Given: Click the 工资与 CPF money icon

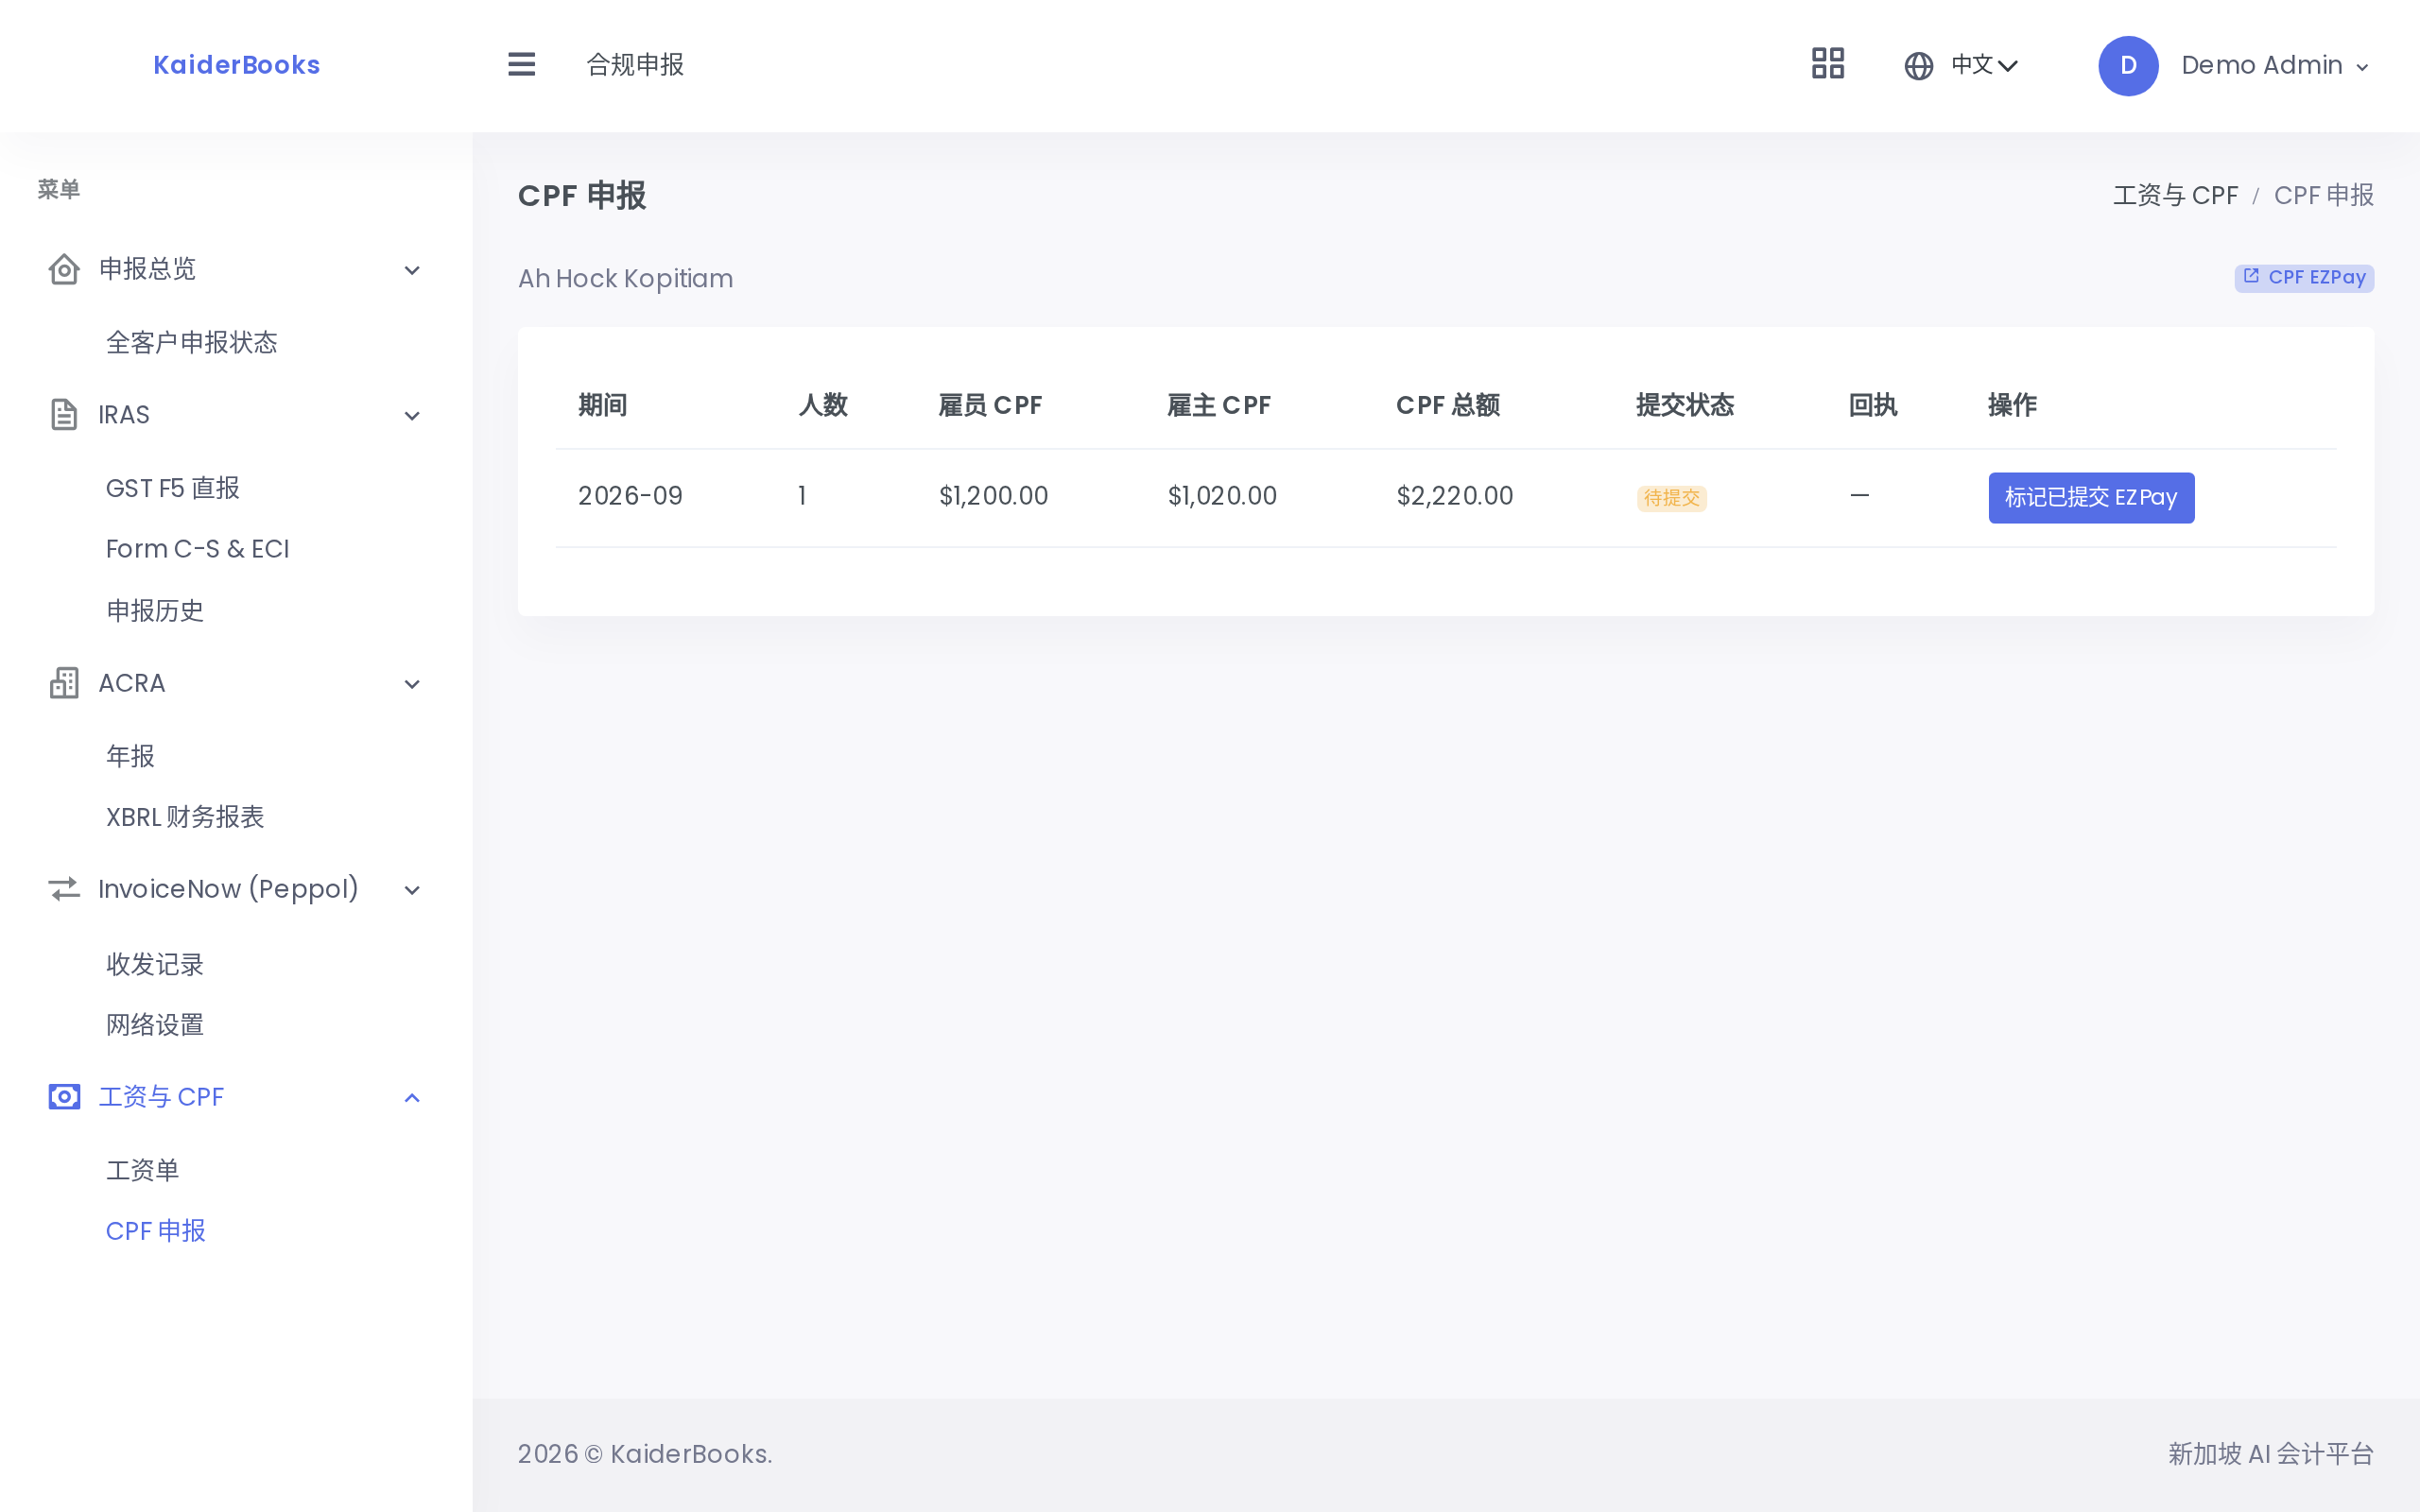Looking at the screenshot, I should pos(64,1097).
